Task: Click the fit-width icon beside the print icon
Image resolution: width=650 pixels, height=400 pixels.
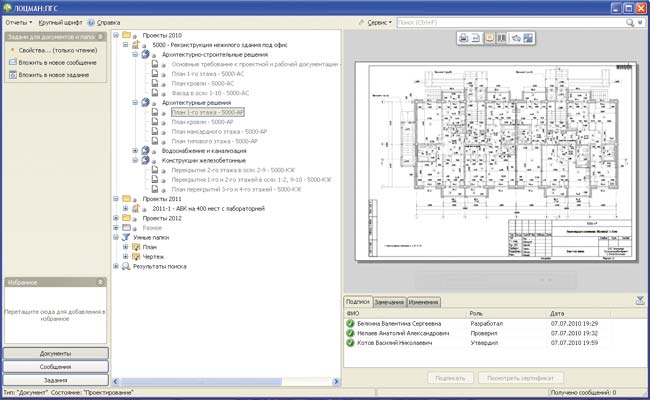Action: click(x=476, y=38)
